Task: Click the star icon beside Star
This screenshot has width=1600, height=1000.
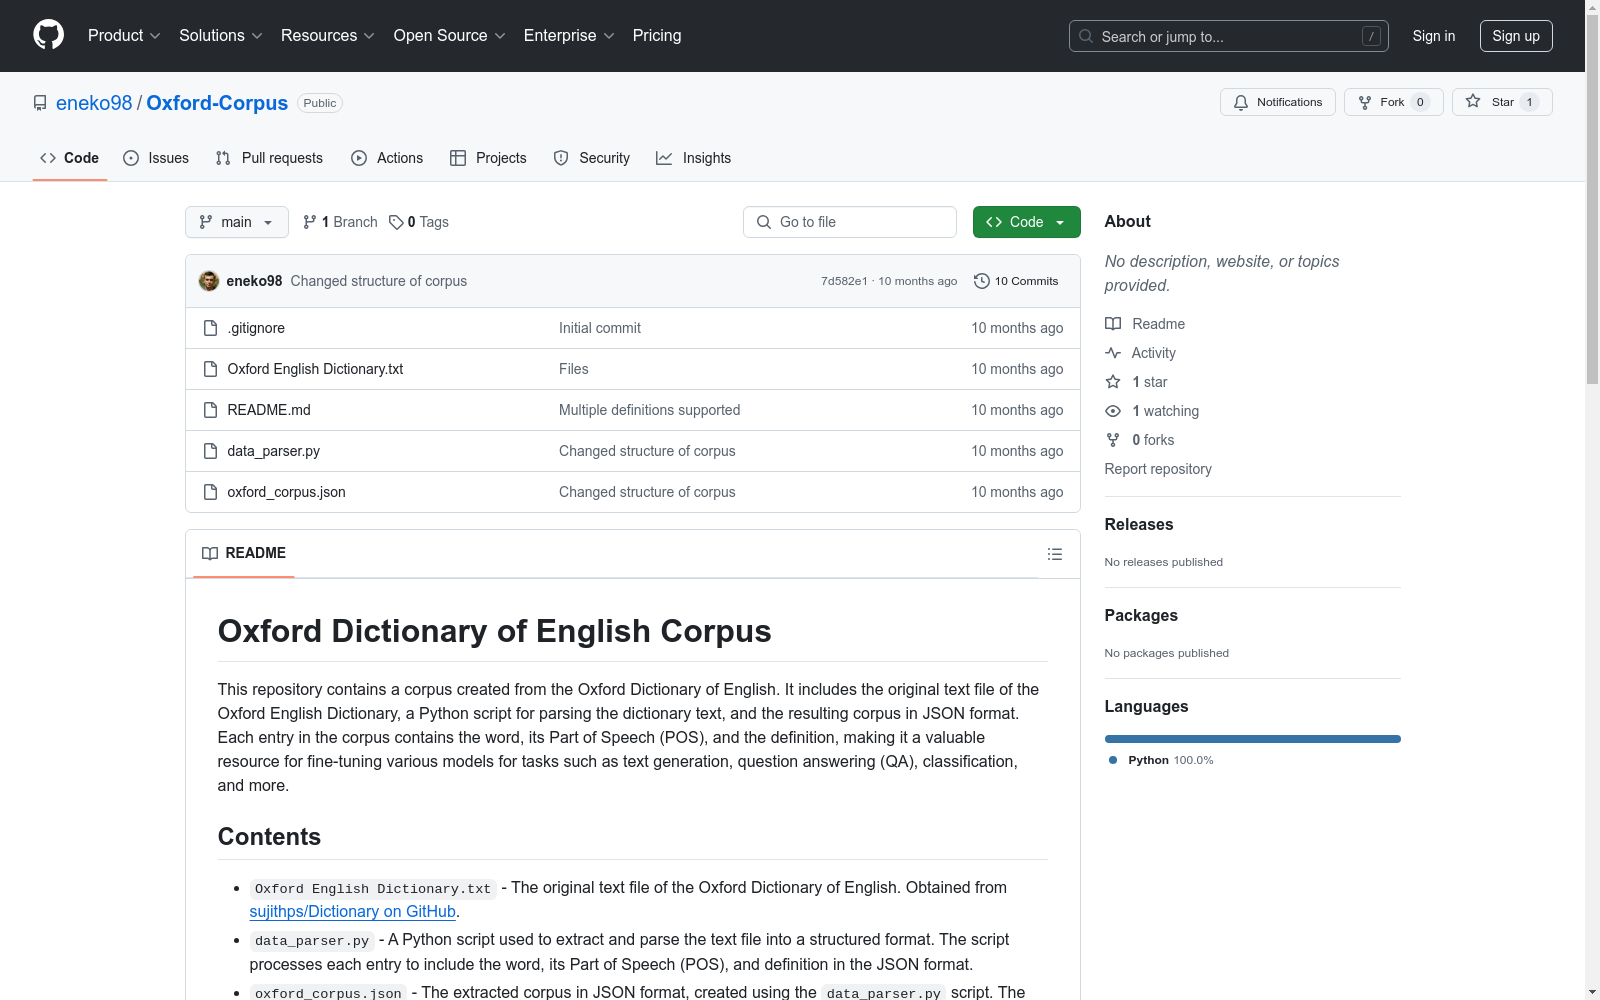Action: click(1473, 101)
